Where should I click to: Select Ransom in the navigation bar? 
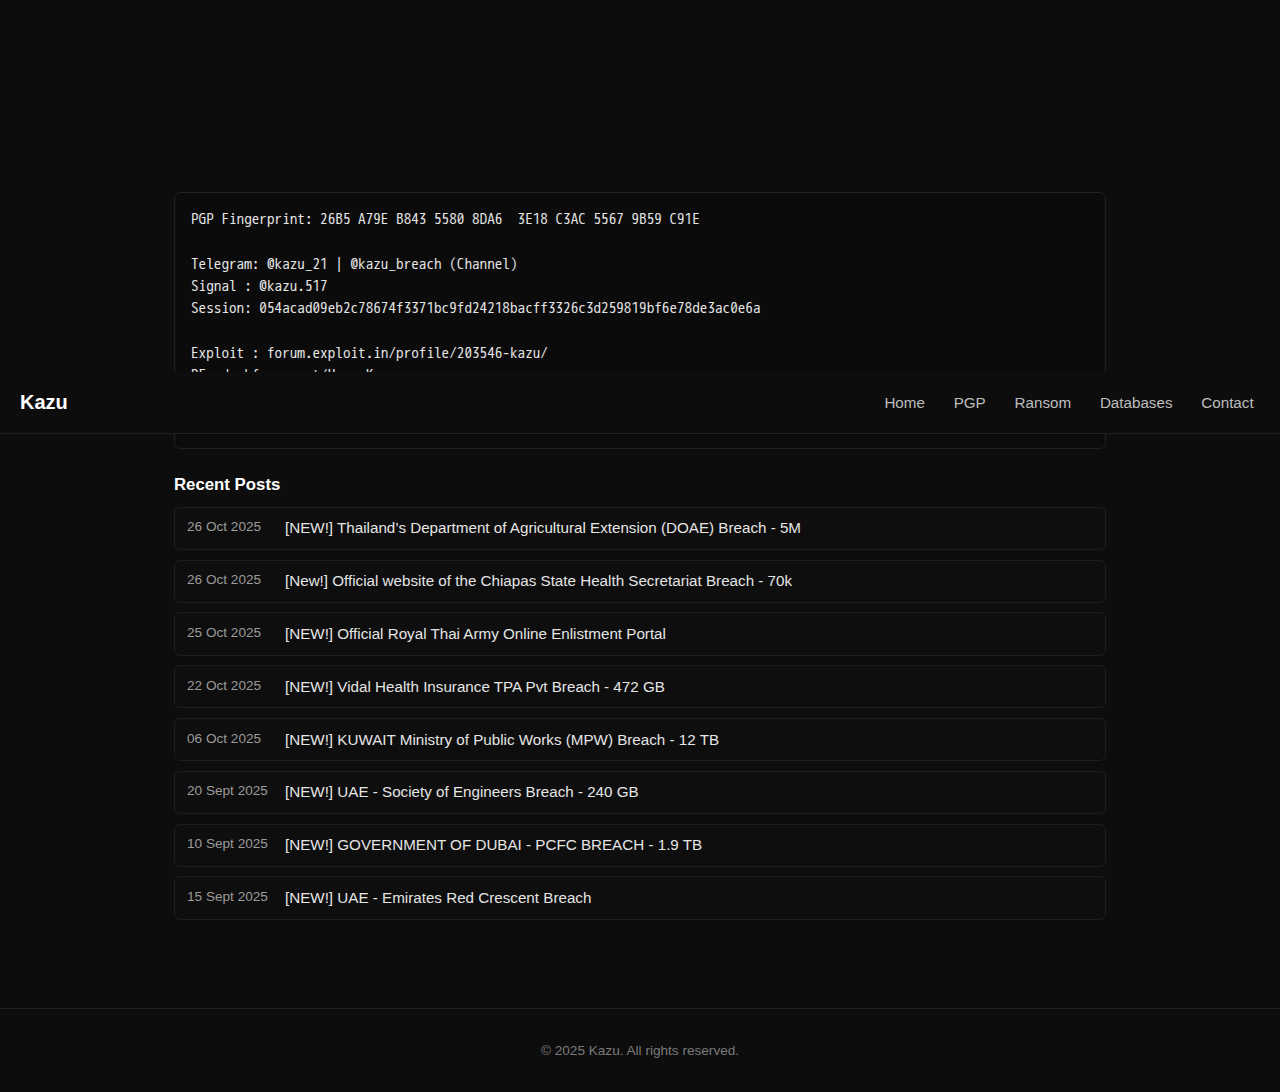coord(1042,403)
